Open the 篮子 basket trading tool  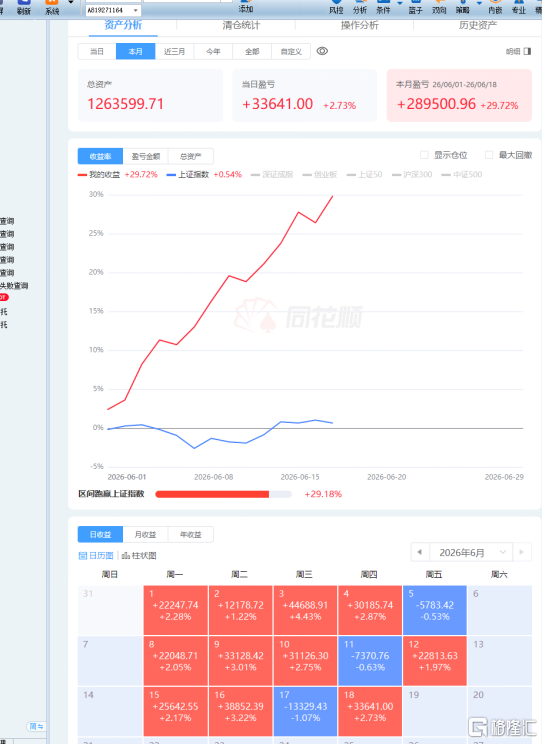click(x=415, y=7)
